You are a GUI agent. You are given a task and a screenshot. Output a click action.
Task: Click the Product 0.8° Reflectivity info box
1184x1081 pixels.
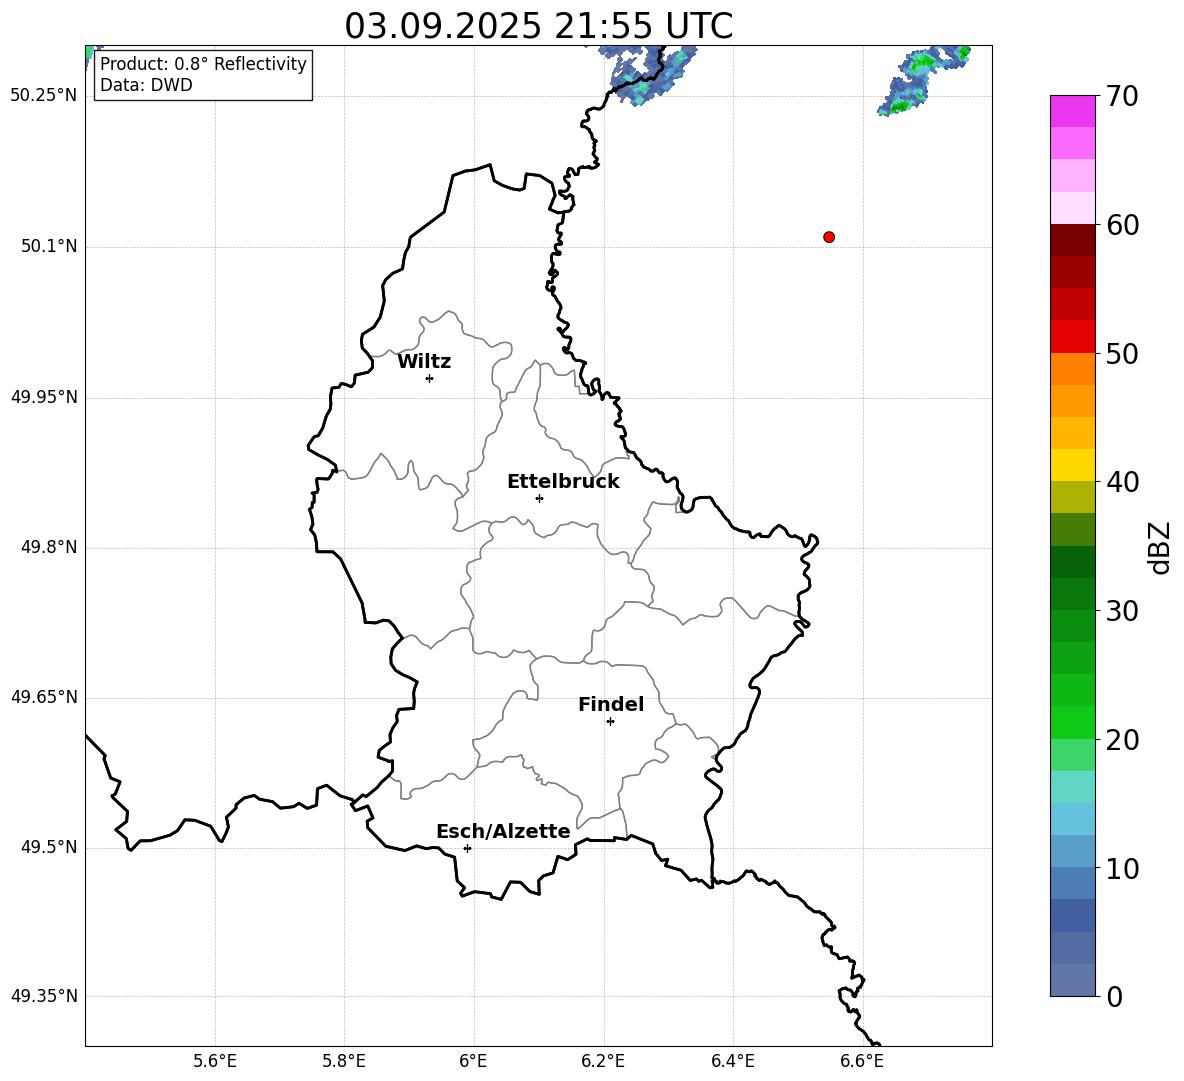[x=204, y=75]
